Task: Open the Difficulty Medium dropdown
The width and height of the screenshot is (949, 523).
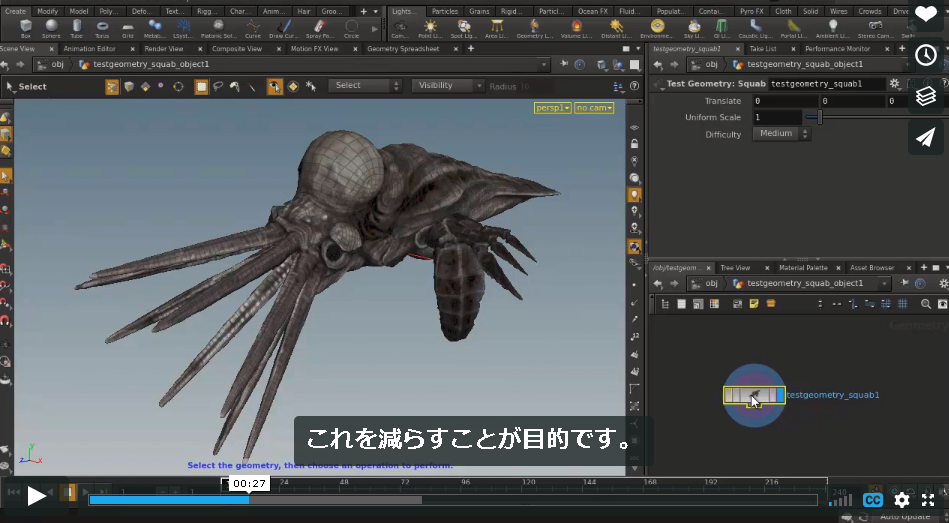Action: (781, 134)
